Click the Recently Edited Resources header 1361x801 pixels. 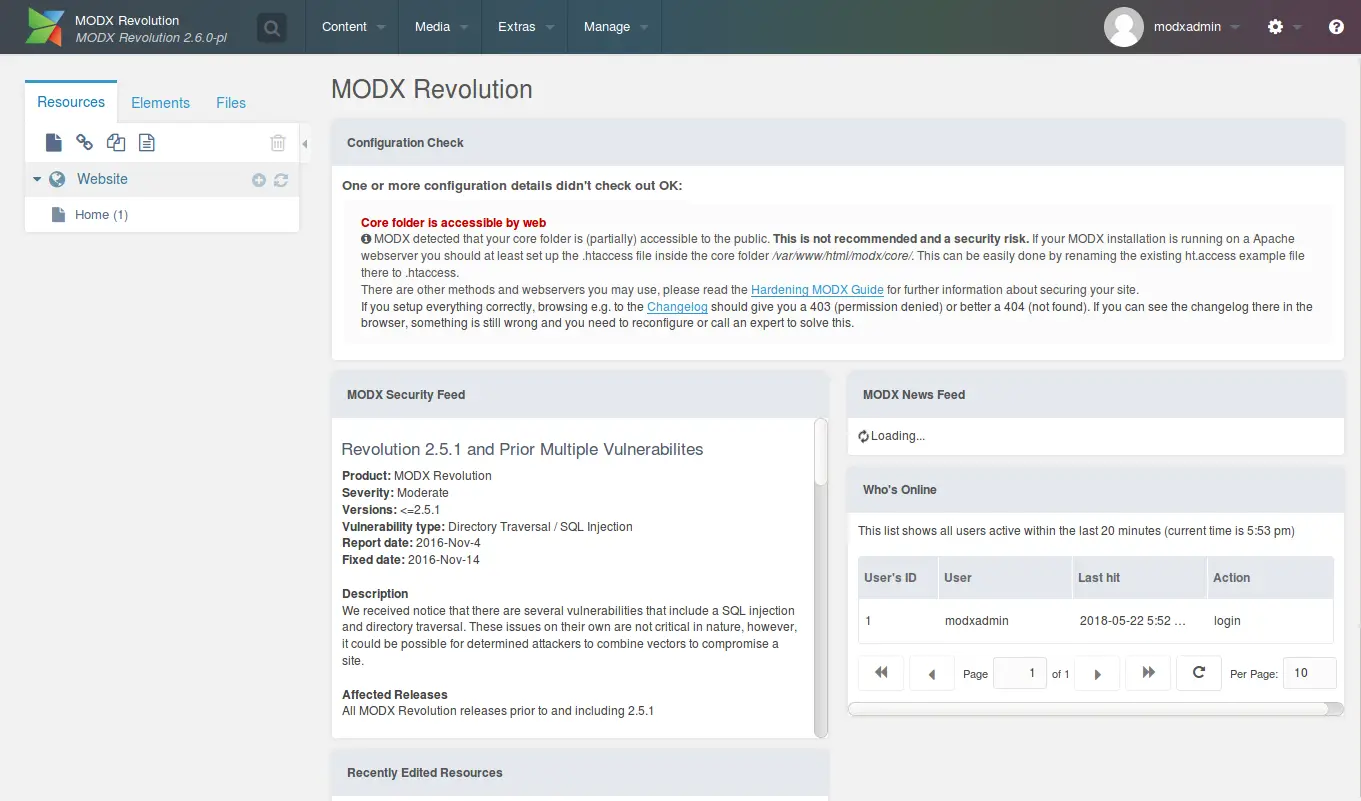pos(580,773)
